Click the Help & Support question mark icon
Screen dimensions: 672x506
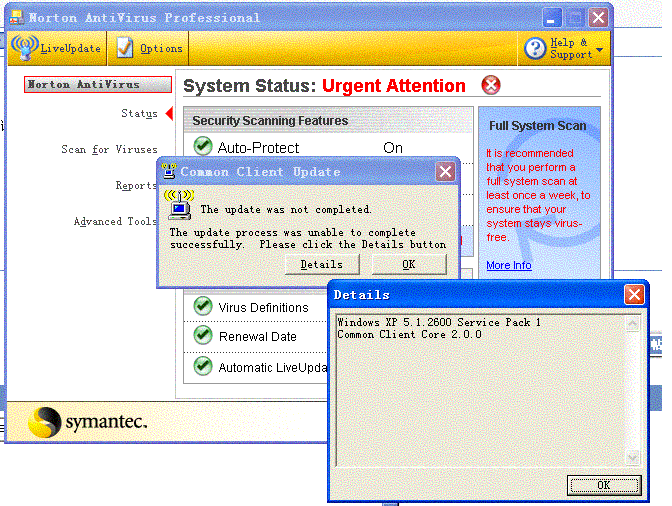[x=534, y=48]
